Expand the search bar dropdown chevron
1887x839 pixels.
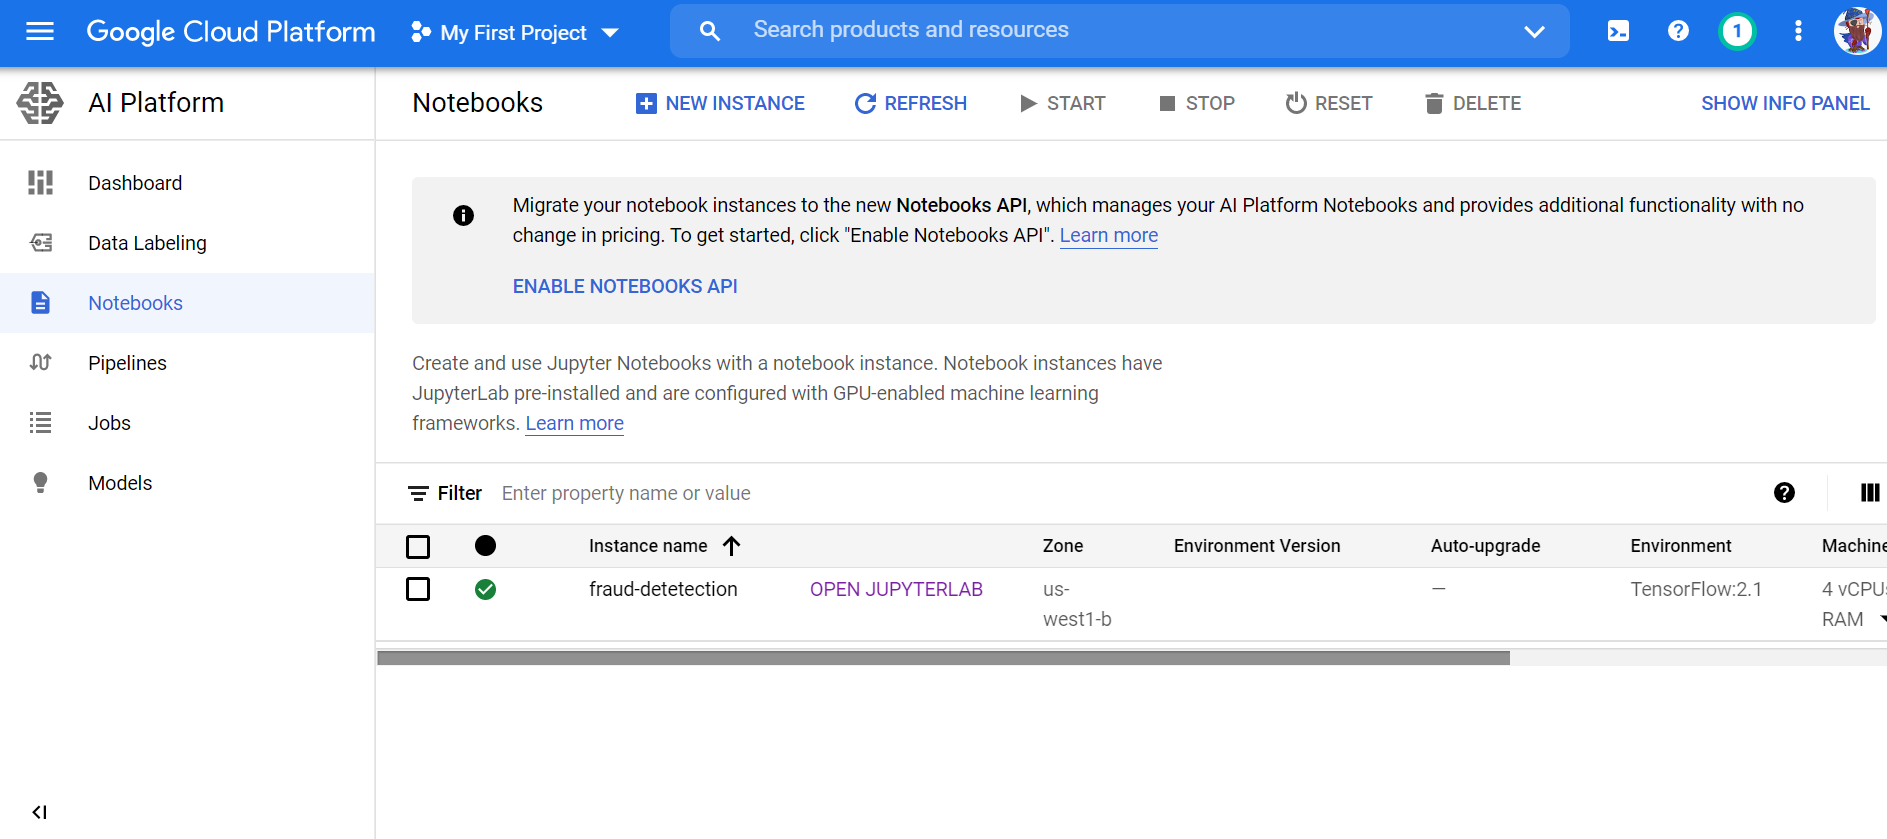tap(1534, 32)
